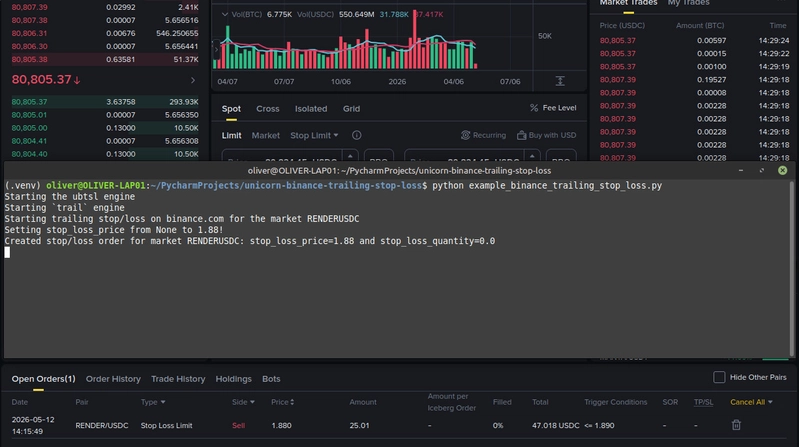Expand the chart side panel handle
Screen dimensions: 799x447
click(216, 49)
